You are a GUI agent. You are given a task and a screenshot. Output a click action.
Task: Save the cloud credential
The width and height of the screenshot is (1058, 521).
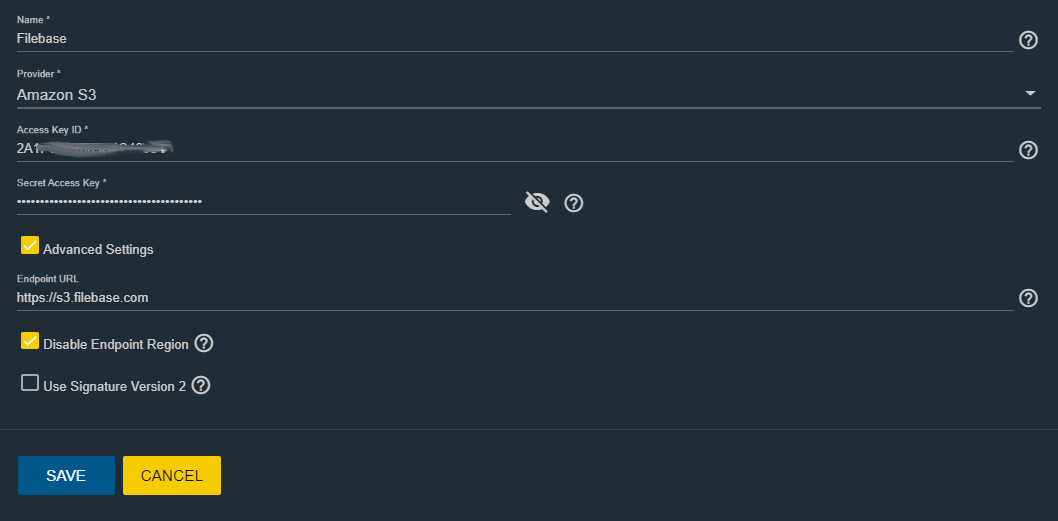point(66,476)
